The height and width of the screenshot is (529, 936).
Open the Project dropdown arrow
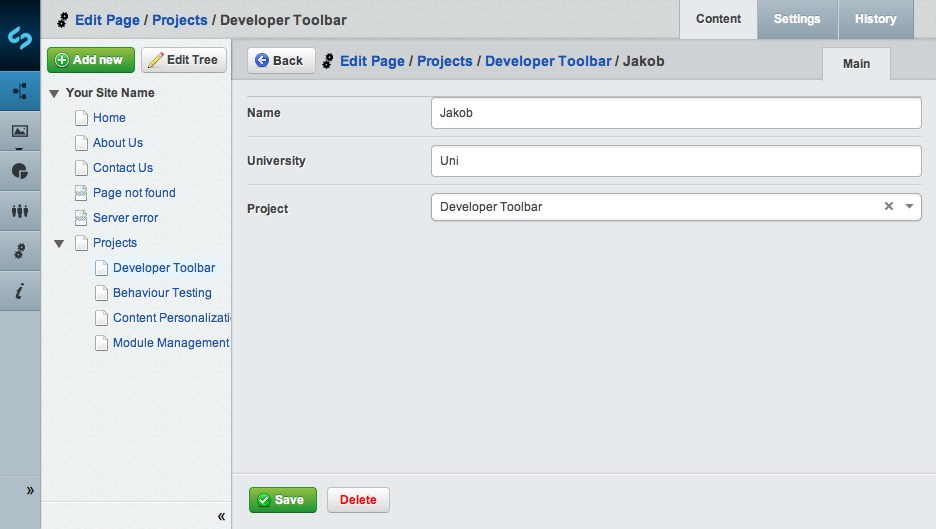pyautogui.click(x=909, y=207)
